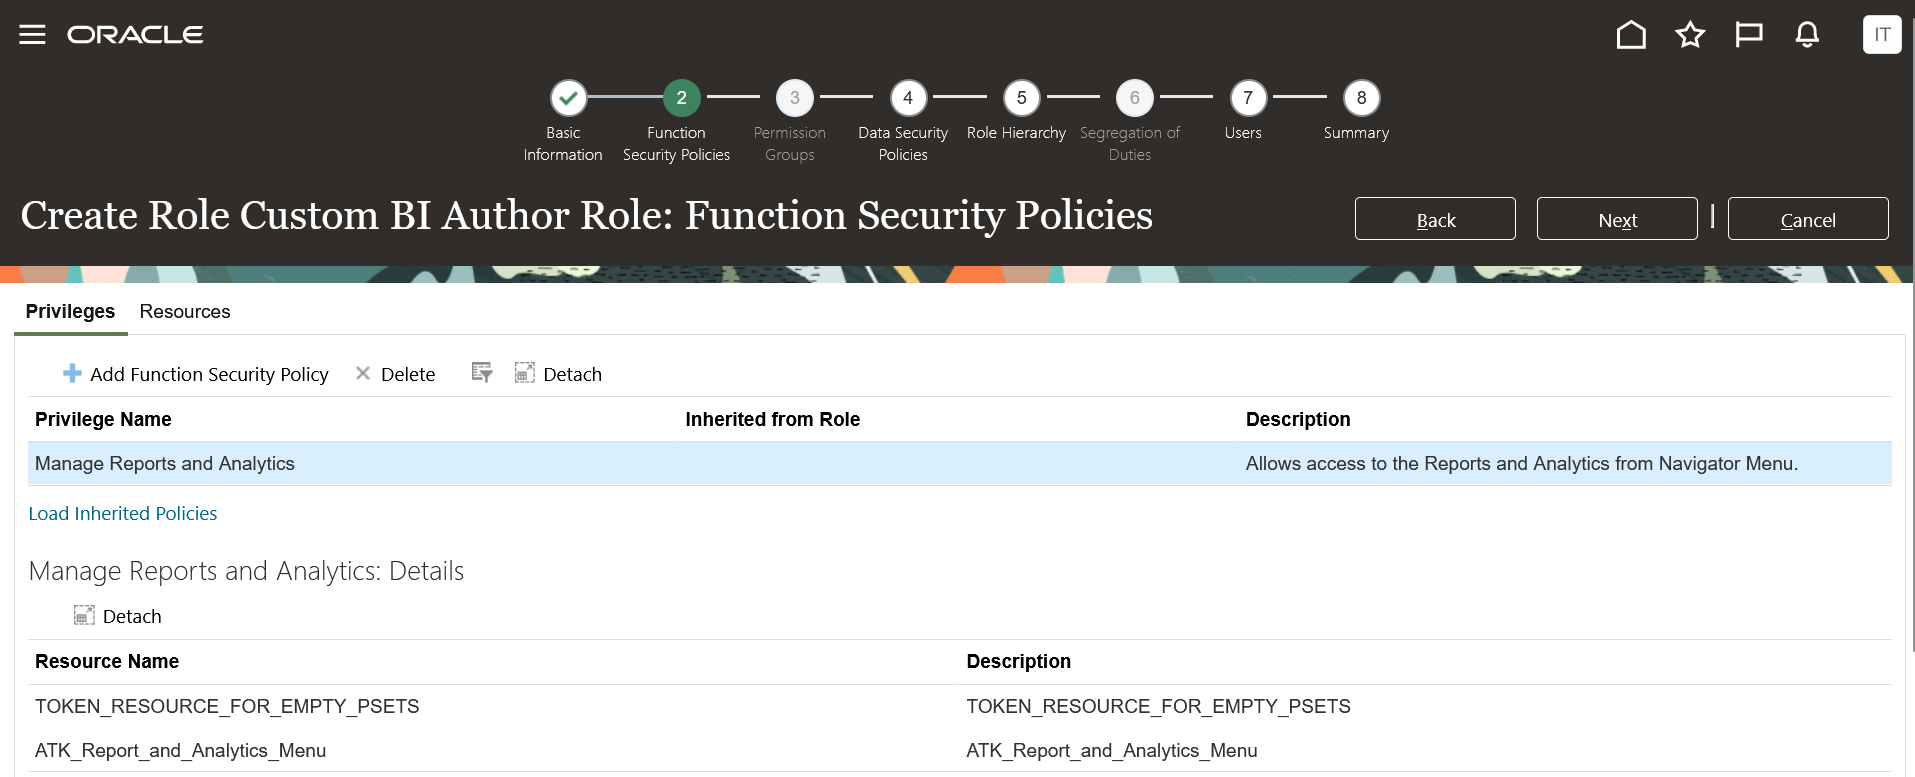The height and width of the screenshot is (777, 1915).
Task: Click the Back button
Action: pyautogui.click(x=1435, y=219)
